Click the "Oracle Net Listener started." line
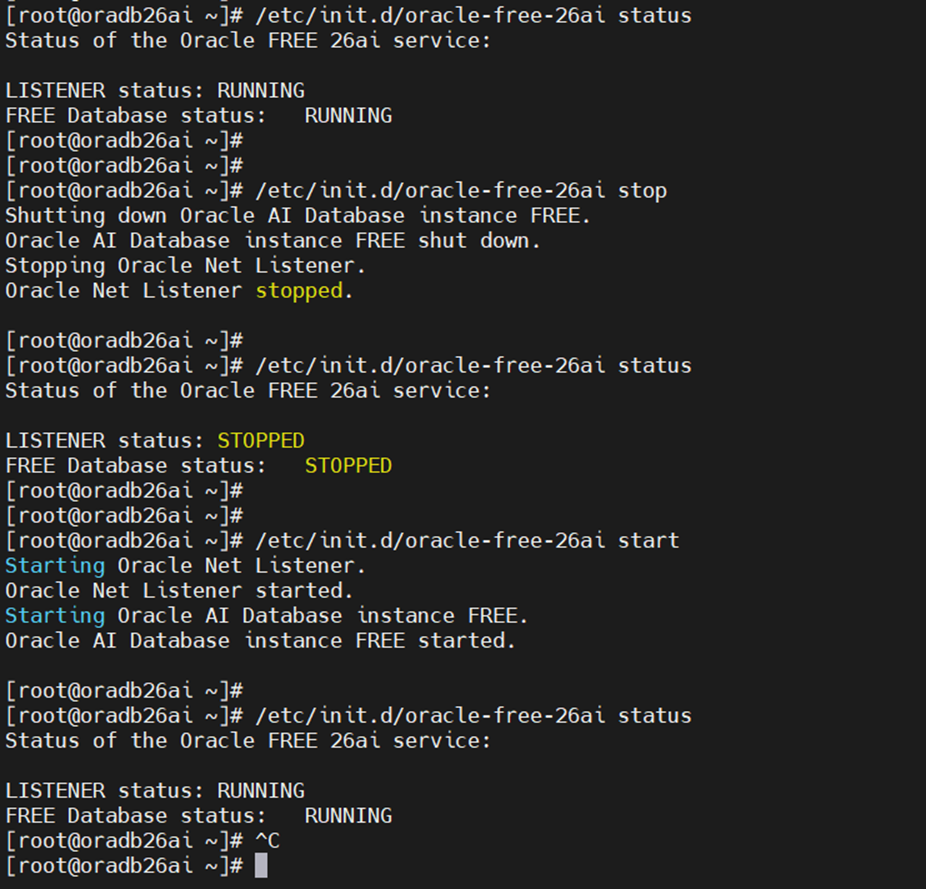Image resolution: width=926 pixels, height=889 pixels. pos(179,591)
